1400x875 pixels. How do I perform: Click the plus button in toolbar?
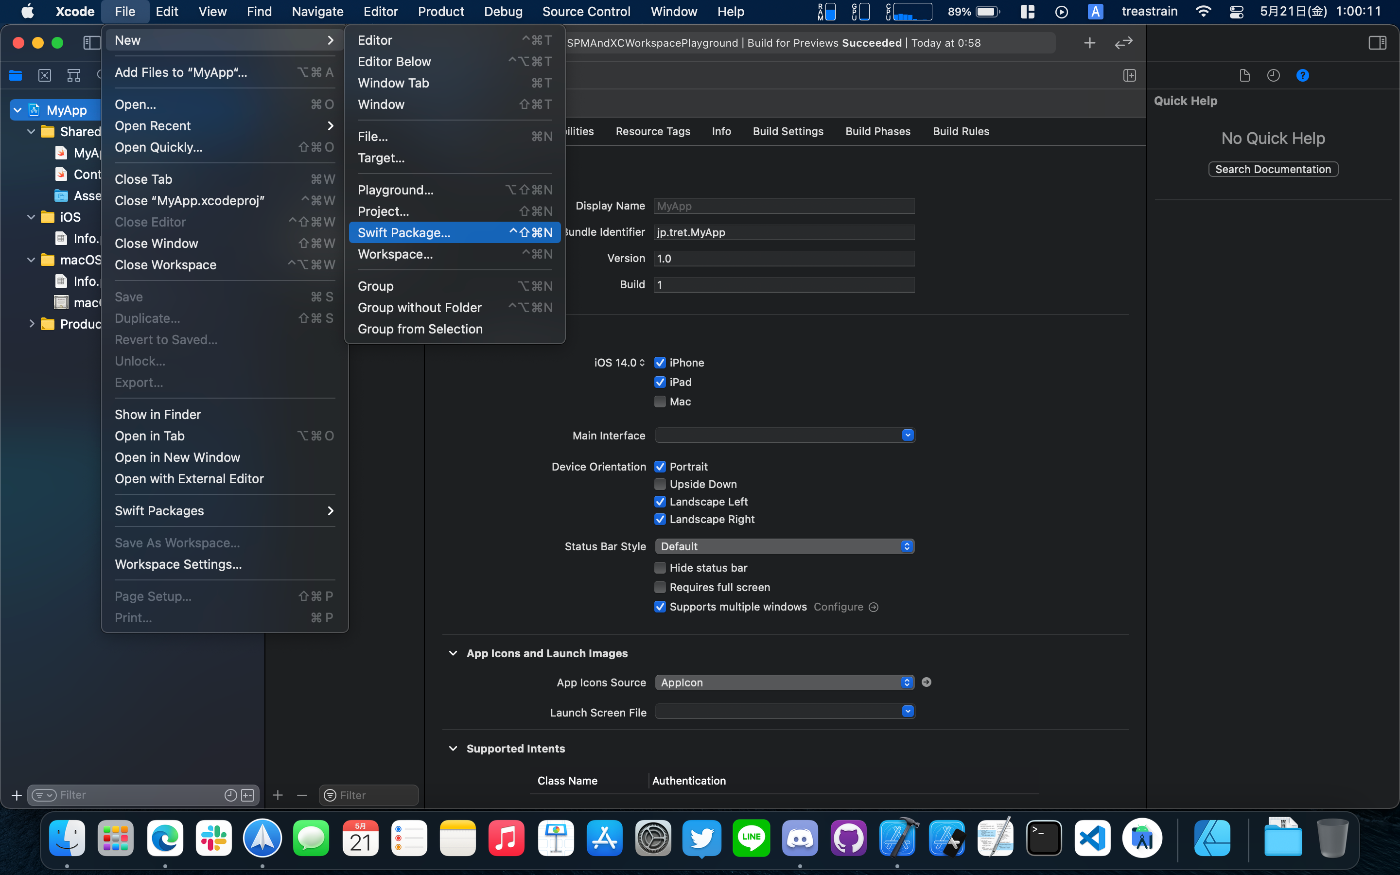(1089, 43)
